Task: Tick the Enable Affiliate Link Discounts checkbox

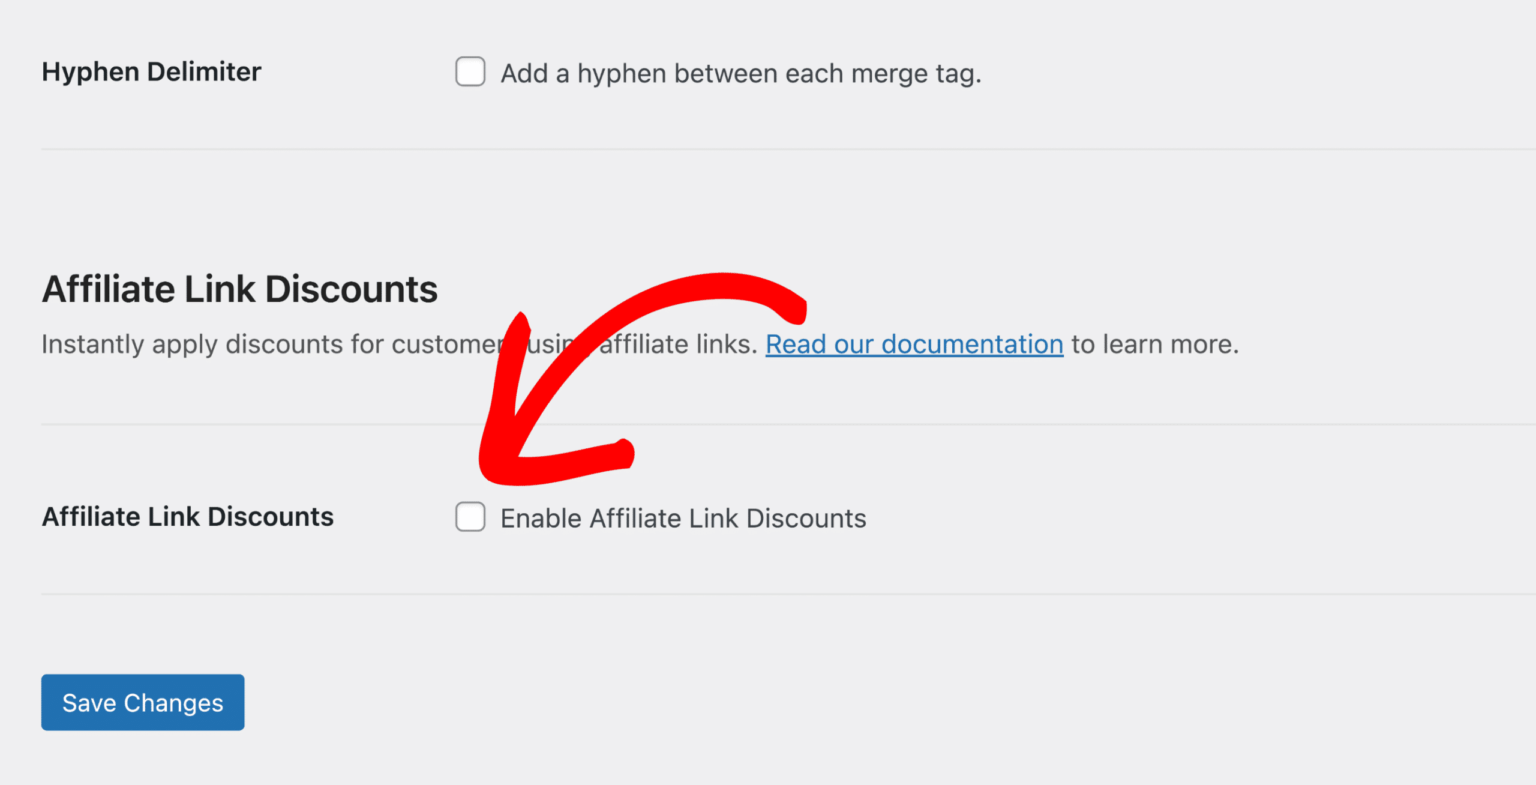Action: tap(470, 517)
